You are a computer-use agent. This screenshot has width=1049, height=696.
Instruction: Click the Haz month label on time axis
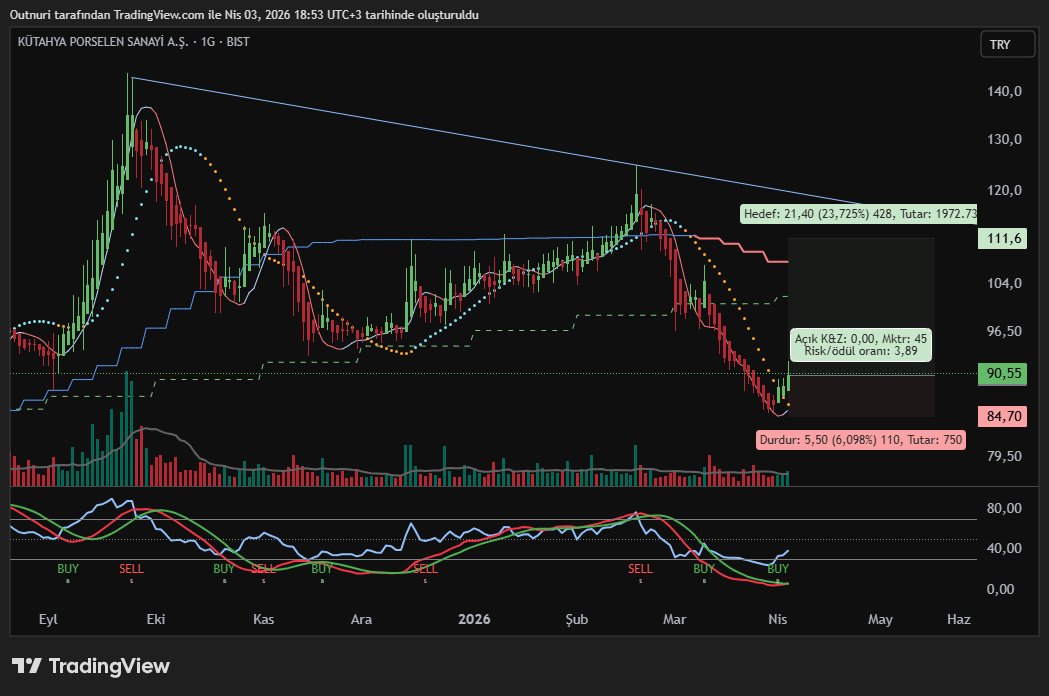(959, 619)
